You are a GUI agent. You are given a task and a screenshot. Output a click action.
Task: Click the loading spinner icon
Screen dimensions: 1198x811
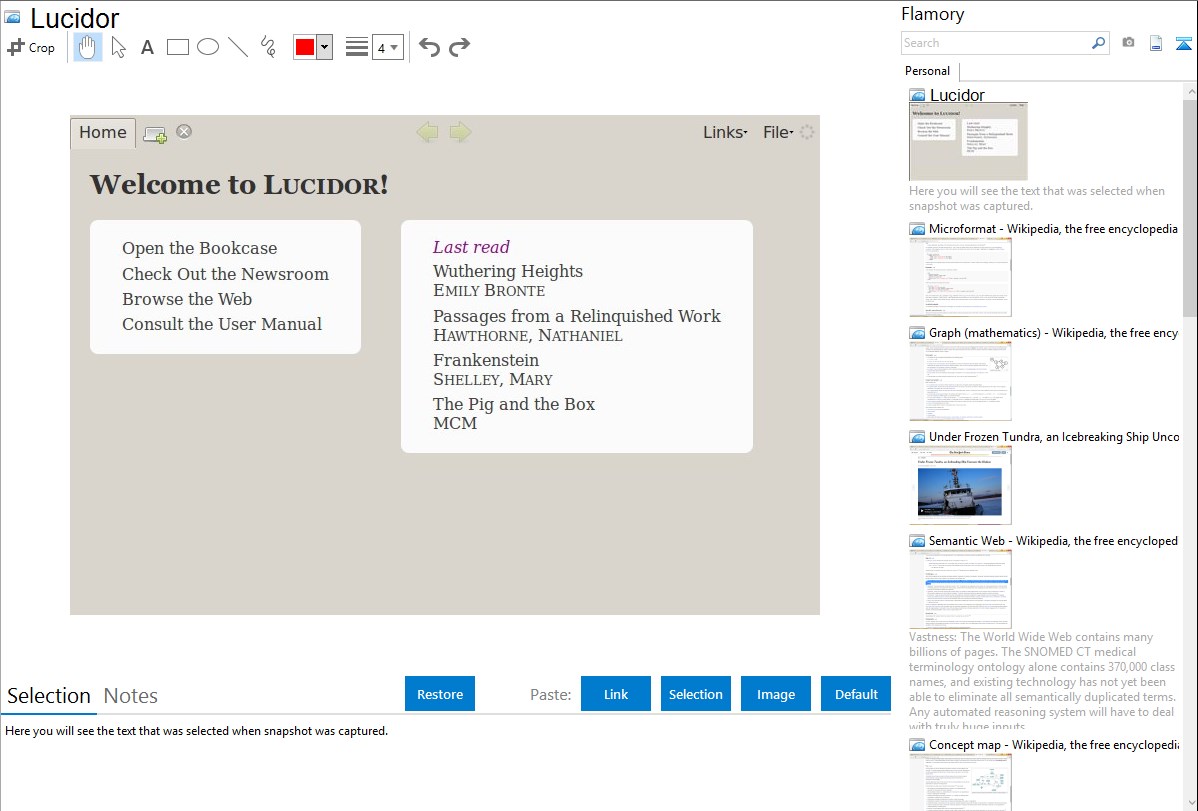point(807,132)
